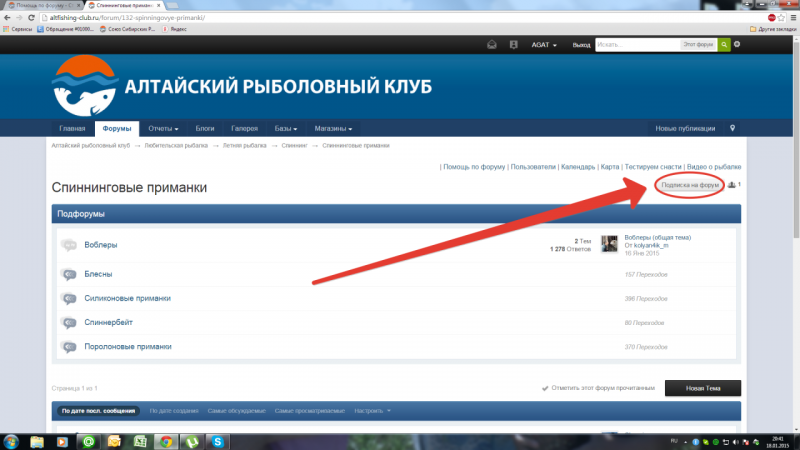The height and width of the screenshot is (450, 800).
Task: Open Skype from the Windows taskbar
Action: click(x=216, y=440)
